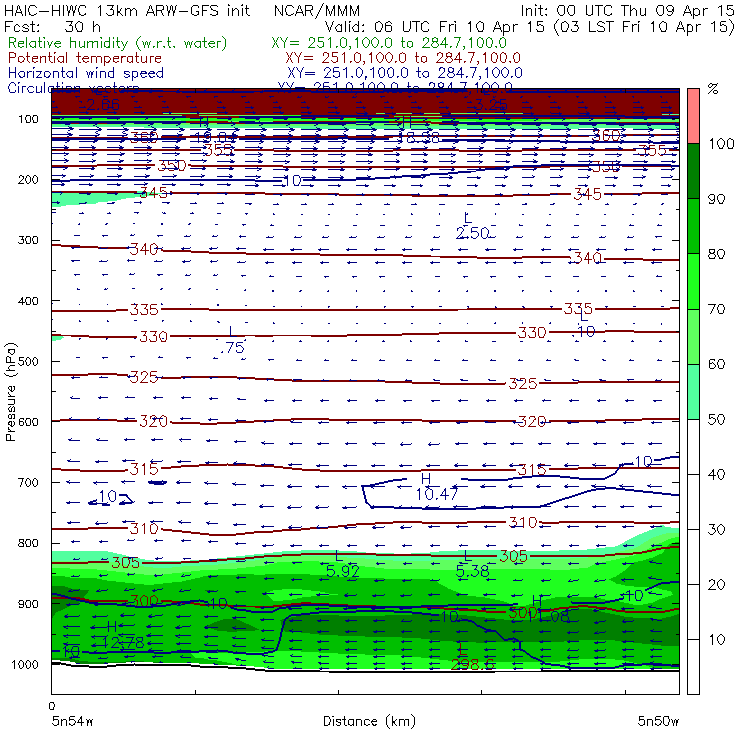Click the '500' pressure axis tick label
This screenshot has height=740, width=740.
pos(28,362)
